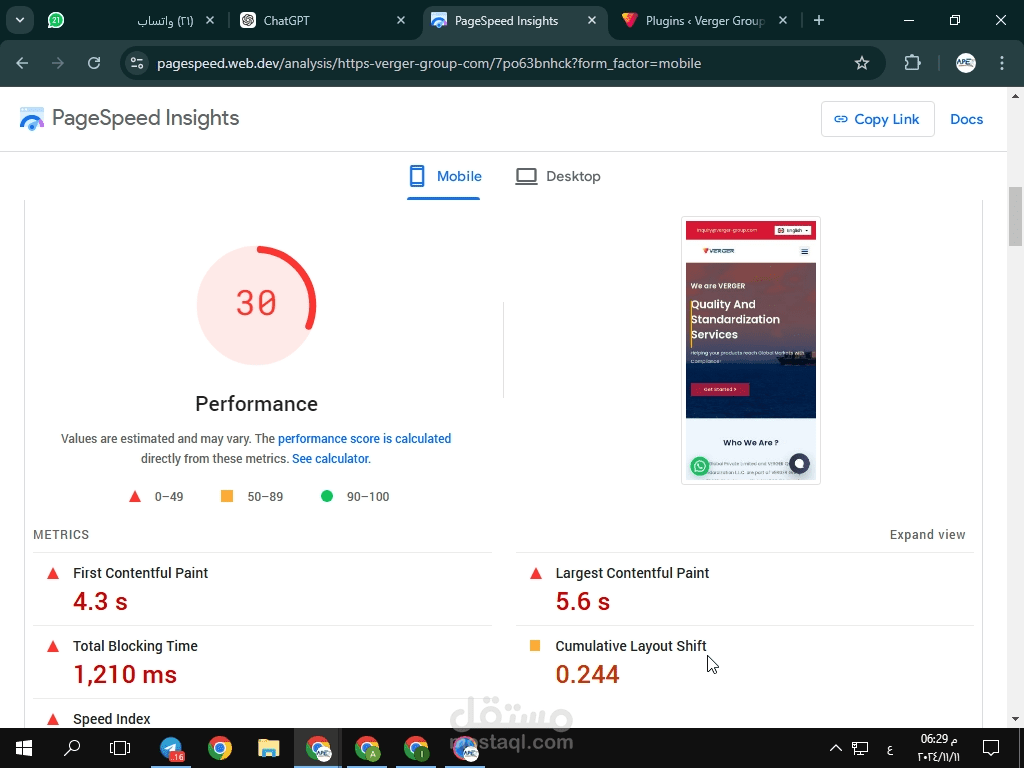This screenshot has width=1024, height=768.
Task: Open Telegram from the taskbar
Action: [x=171, y=748]
